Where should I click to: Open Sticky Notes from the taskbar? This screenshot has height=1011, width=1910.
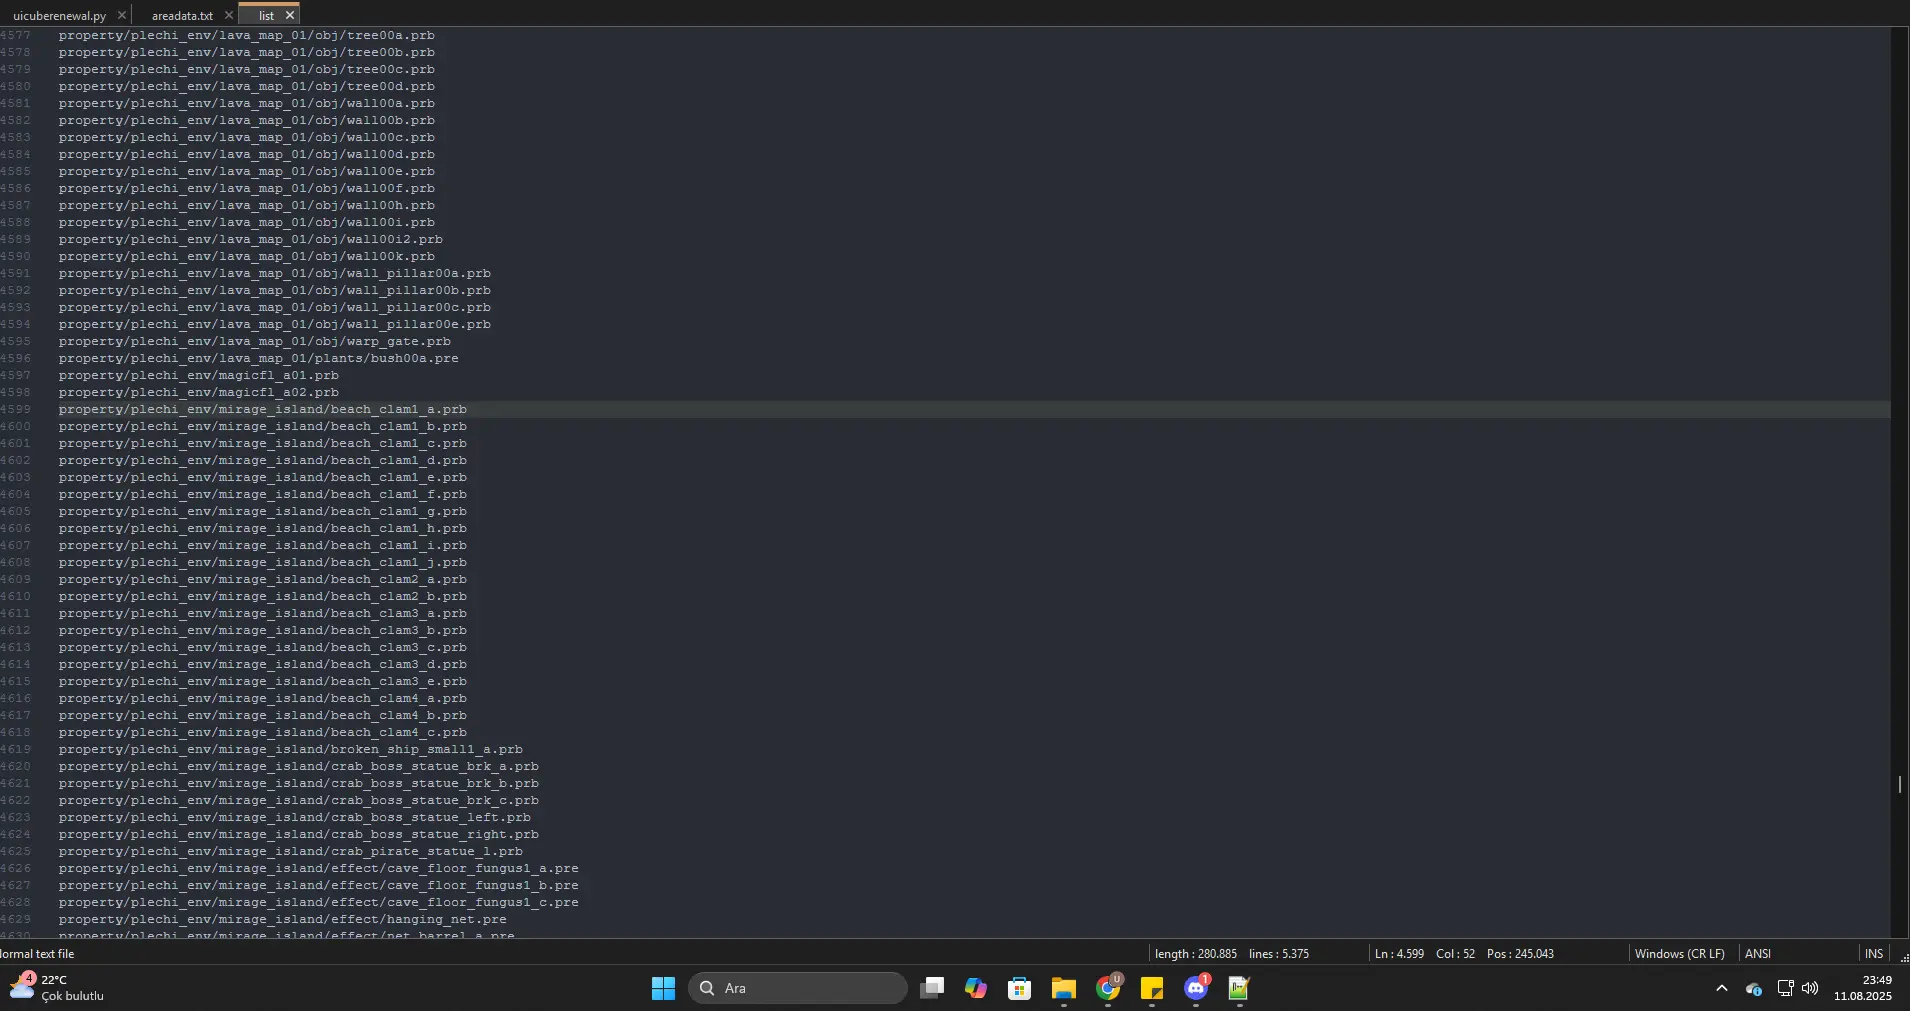pos(1152,988)
